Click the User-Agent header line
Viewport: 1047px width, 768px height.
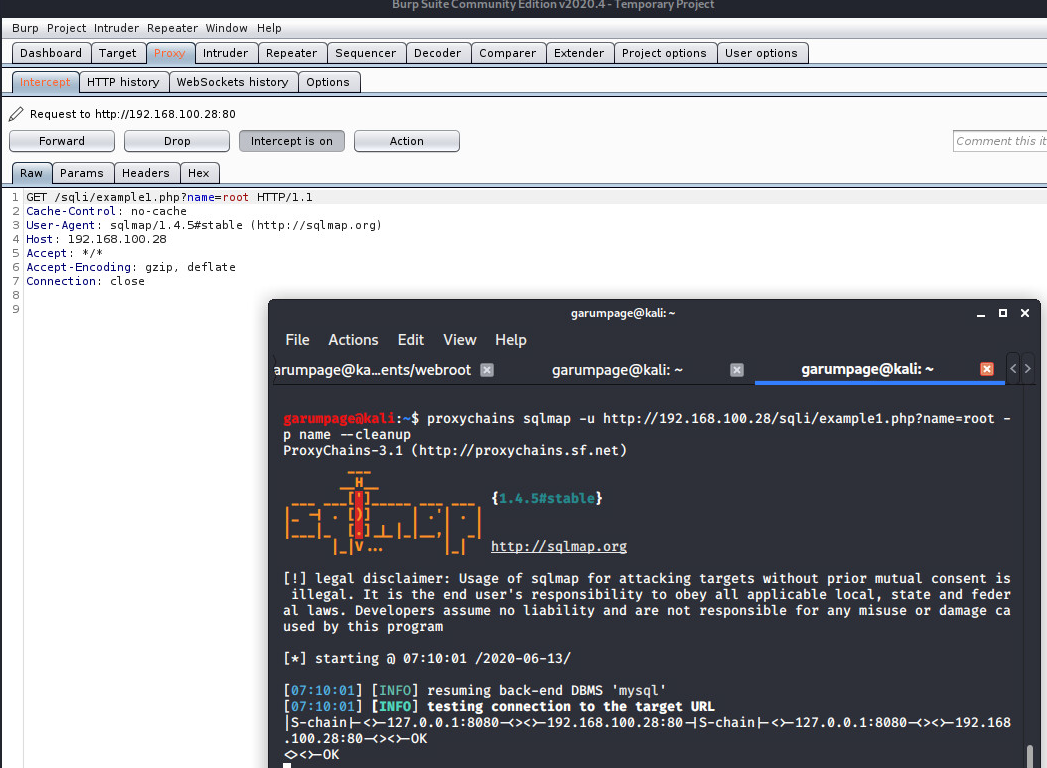[x=204, y=225]
